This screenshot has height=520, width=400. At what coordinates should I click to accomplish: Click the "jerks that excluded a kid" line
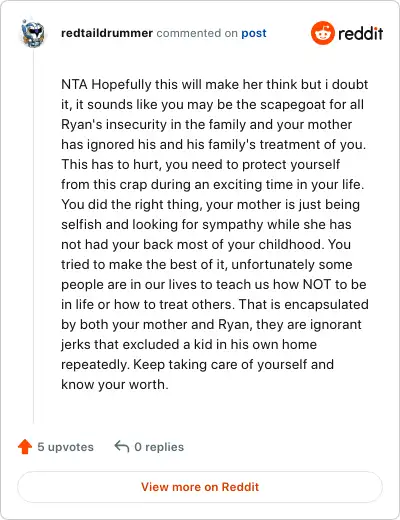click(x=189, y=344)
